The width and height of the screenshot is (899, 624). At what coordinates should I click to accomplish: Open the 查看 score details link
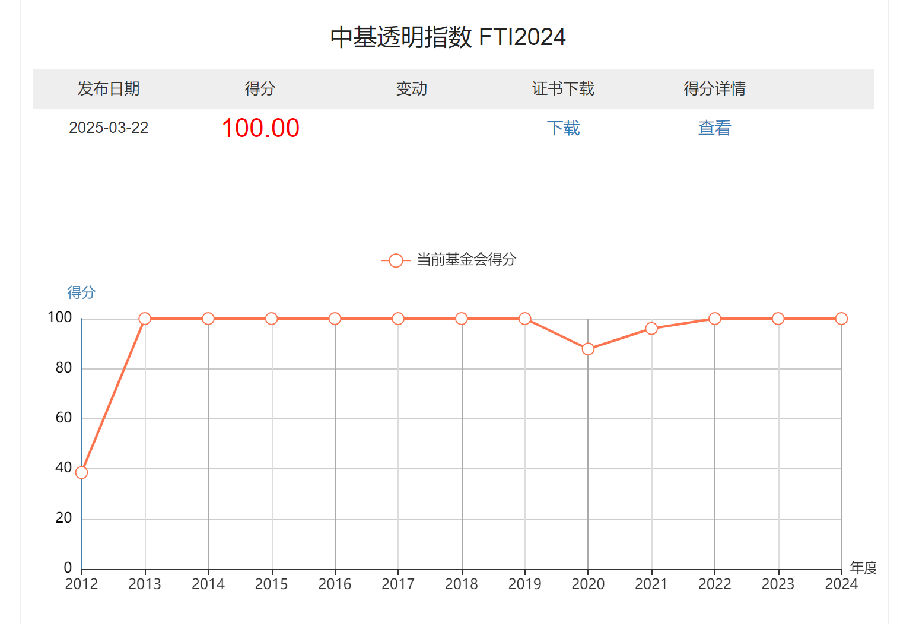[714, 128]
